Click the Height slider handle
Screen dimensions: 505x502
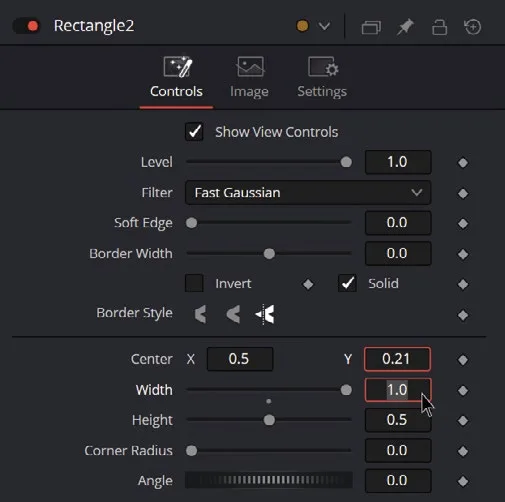pyautogui.click(x=269, y=420)
